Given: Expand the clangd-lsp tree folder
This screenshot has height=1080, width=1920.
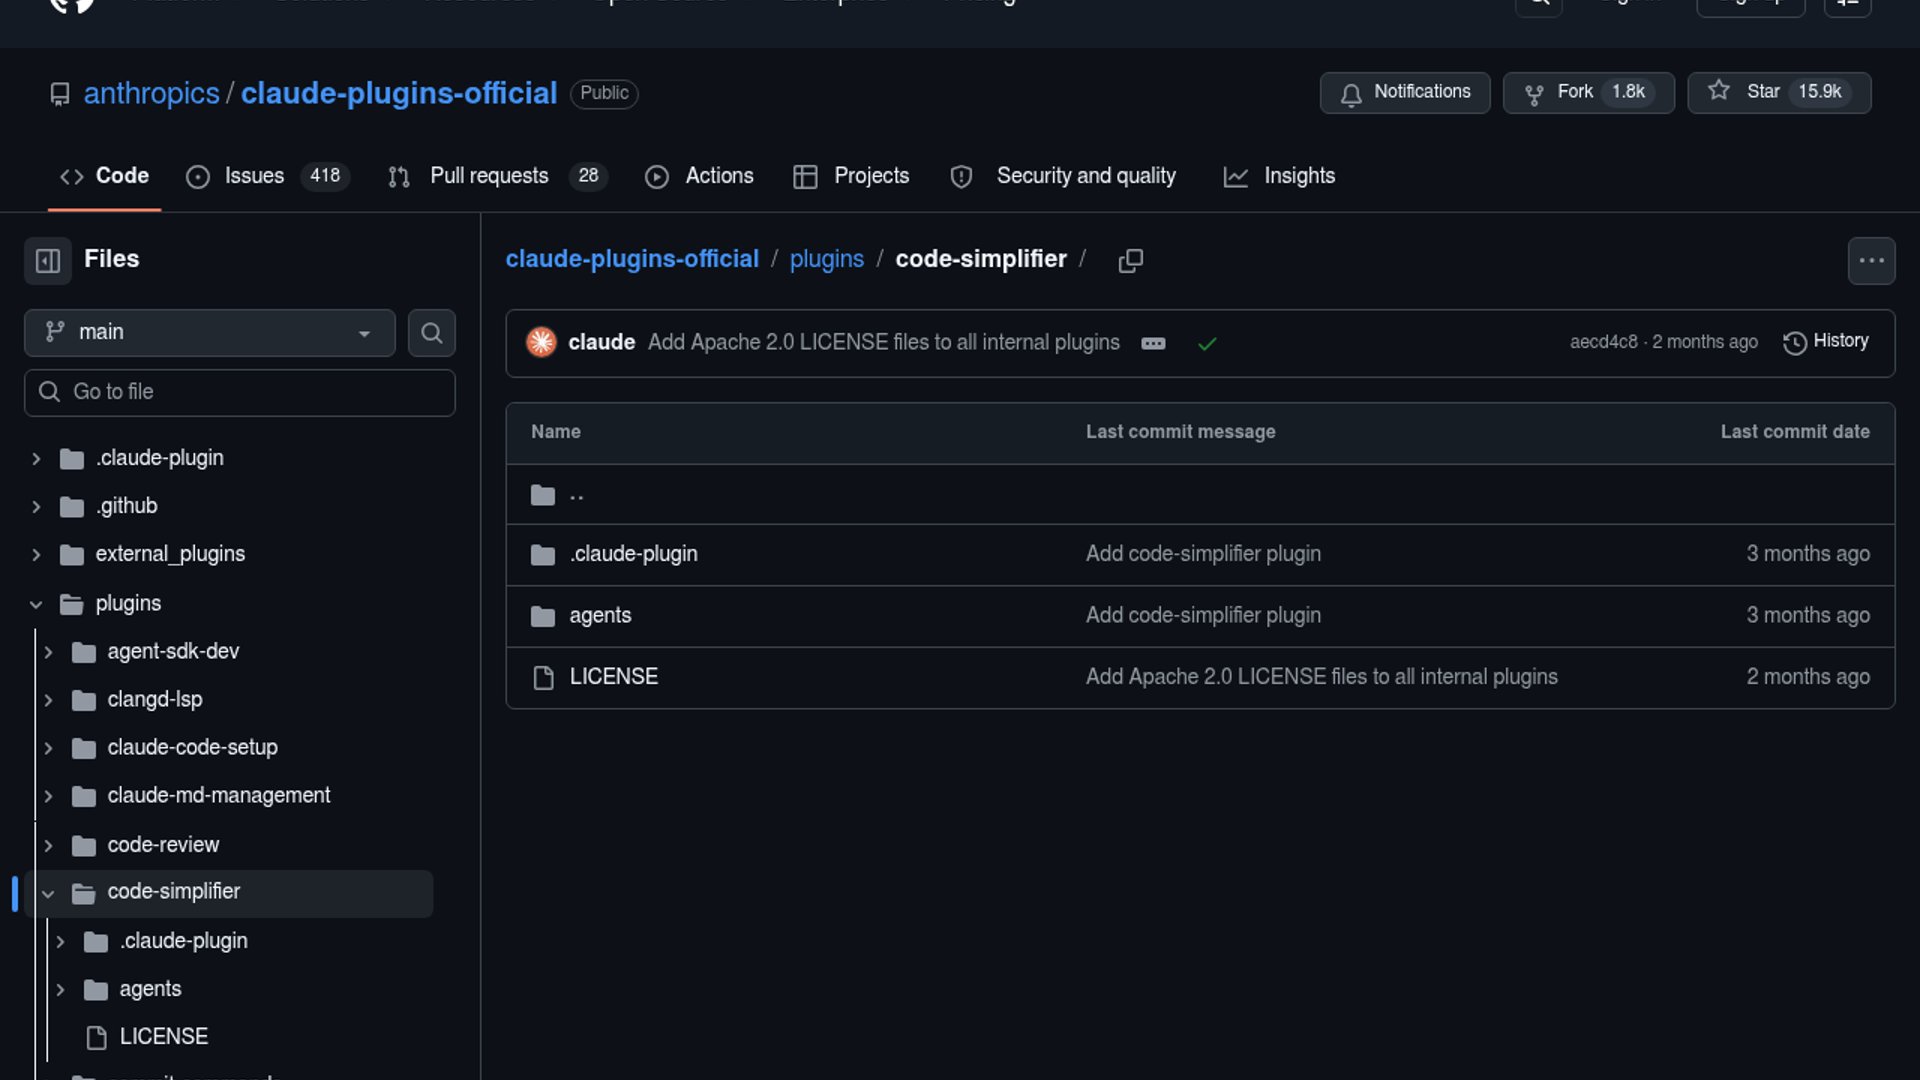Looking at the screenshot, I should click(48, 700).
